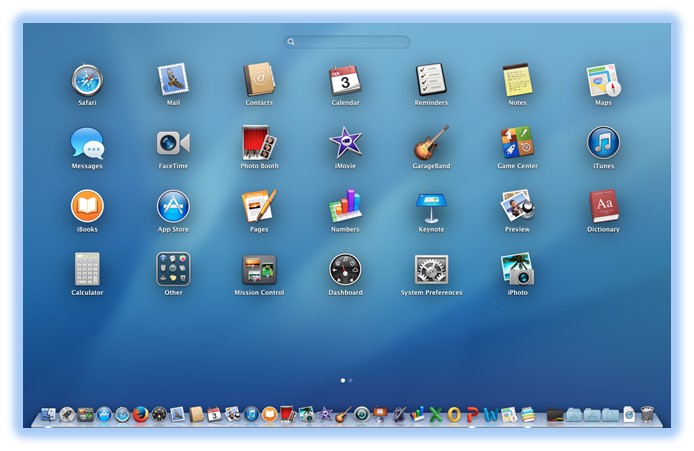
Task: Open the Contacts app in Launchpad
Action: click(259, 80)
